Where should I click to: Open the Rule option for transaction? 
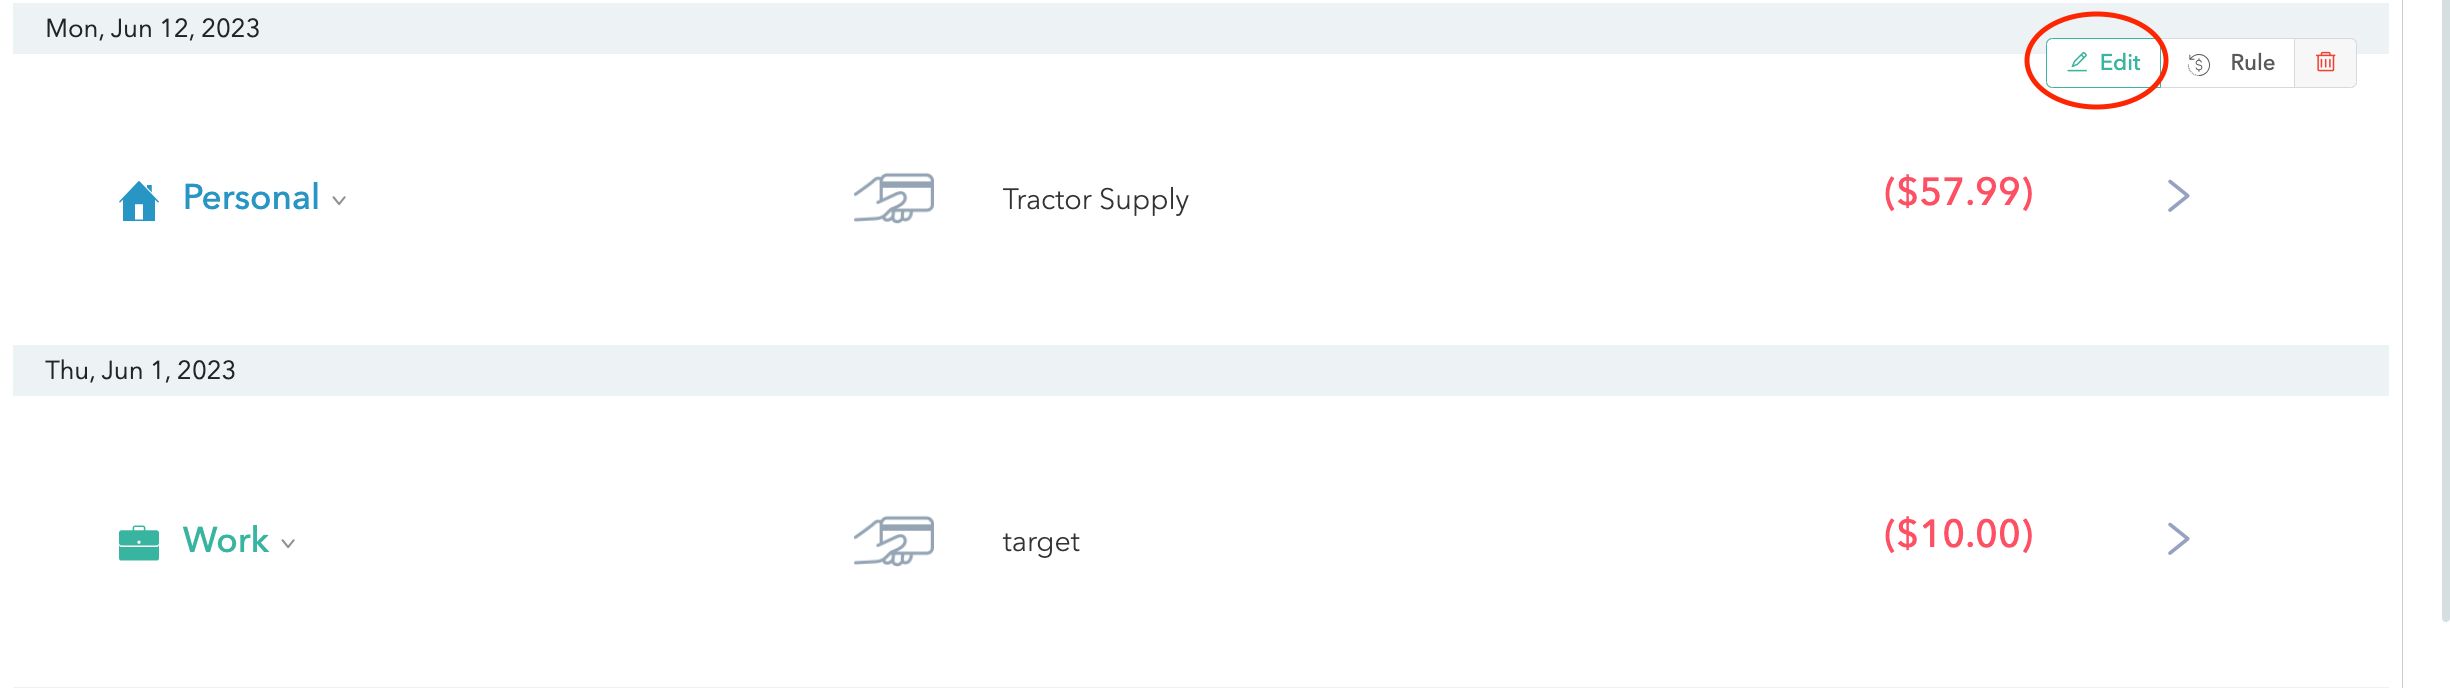click(x=2228, y=63)
